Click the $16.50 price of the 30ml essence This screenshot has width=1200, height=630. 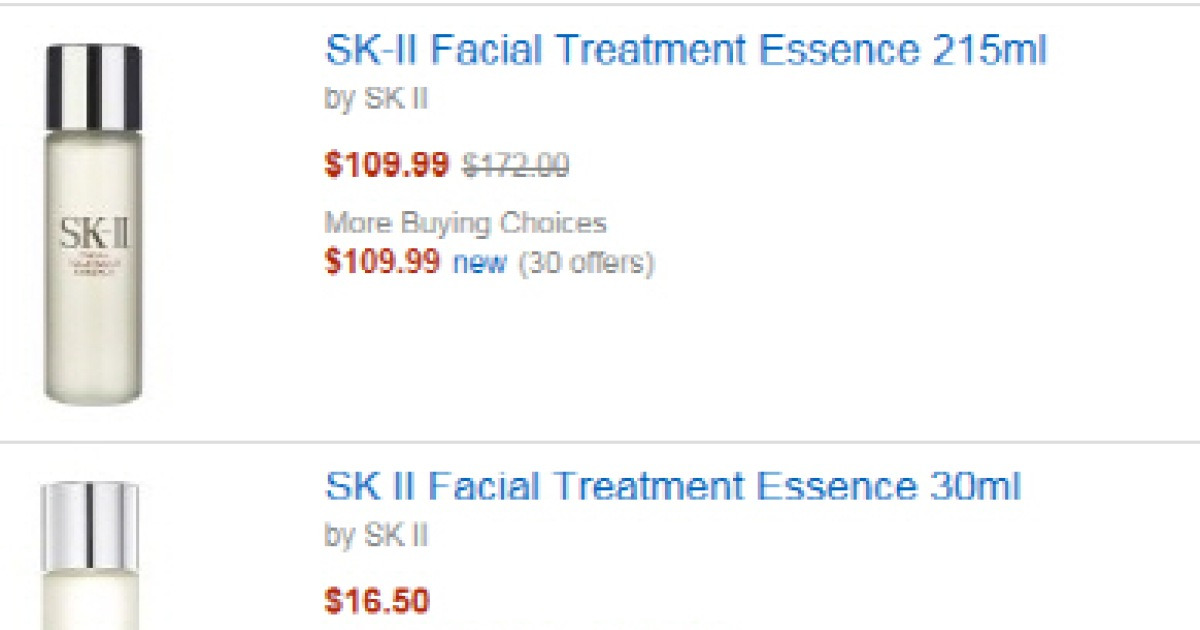[x=377, y=601]
